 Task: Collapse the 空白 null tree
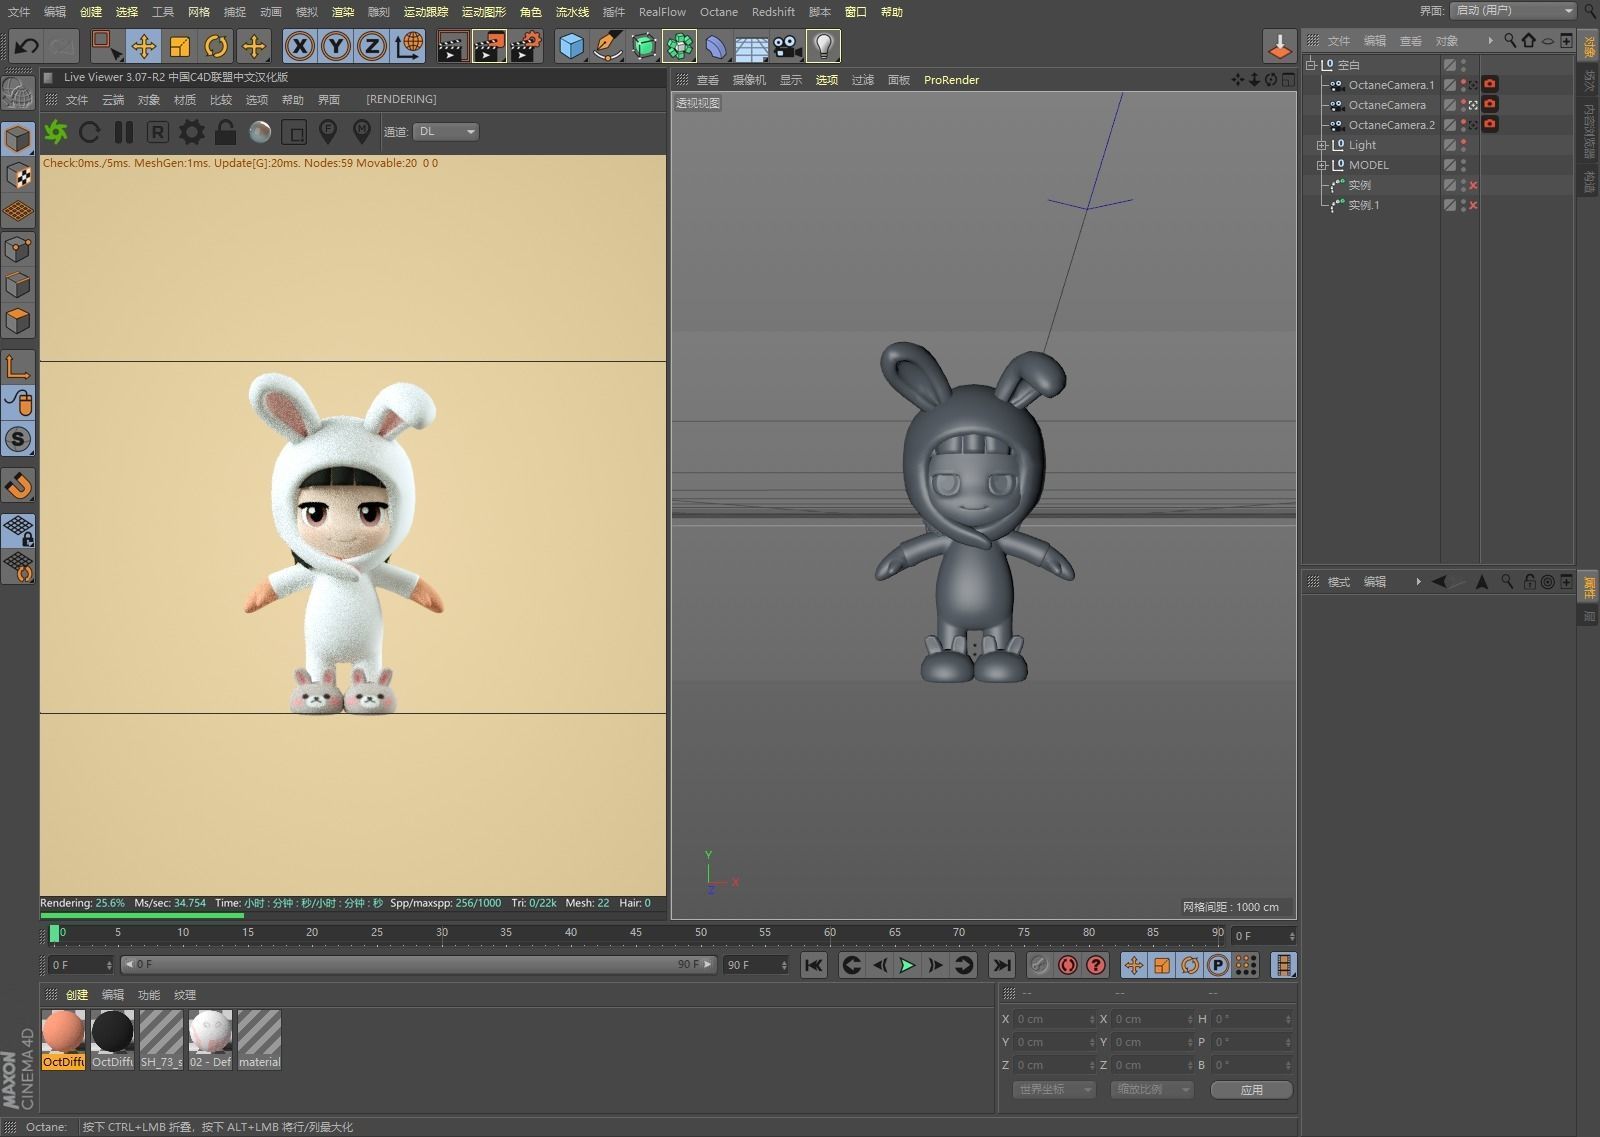tap(1311, 65)
